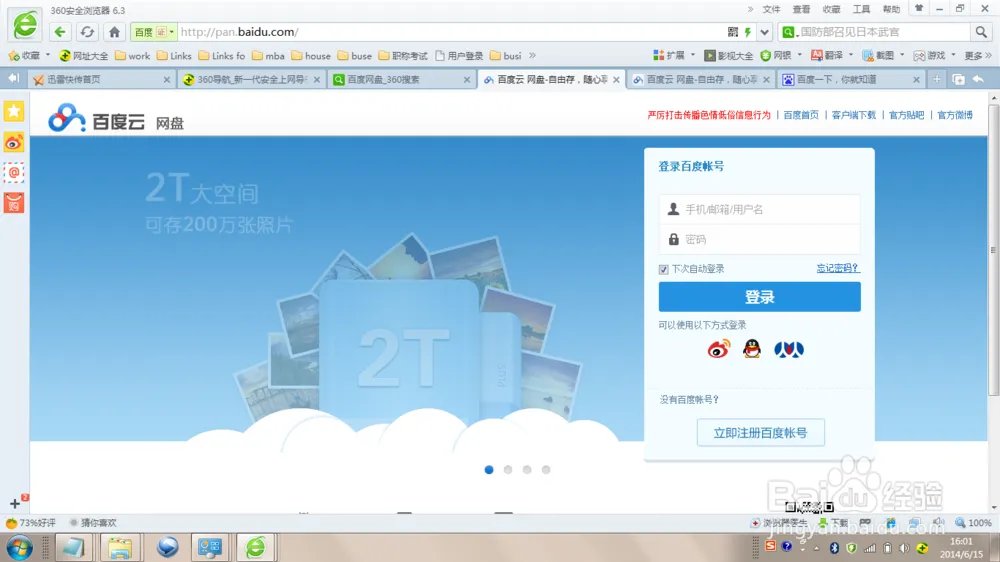Screen dimensions: 1000x562
Task: Open the 影视大全 toolbar icon
Action: 728,55
